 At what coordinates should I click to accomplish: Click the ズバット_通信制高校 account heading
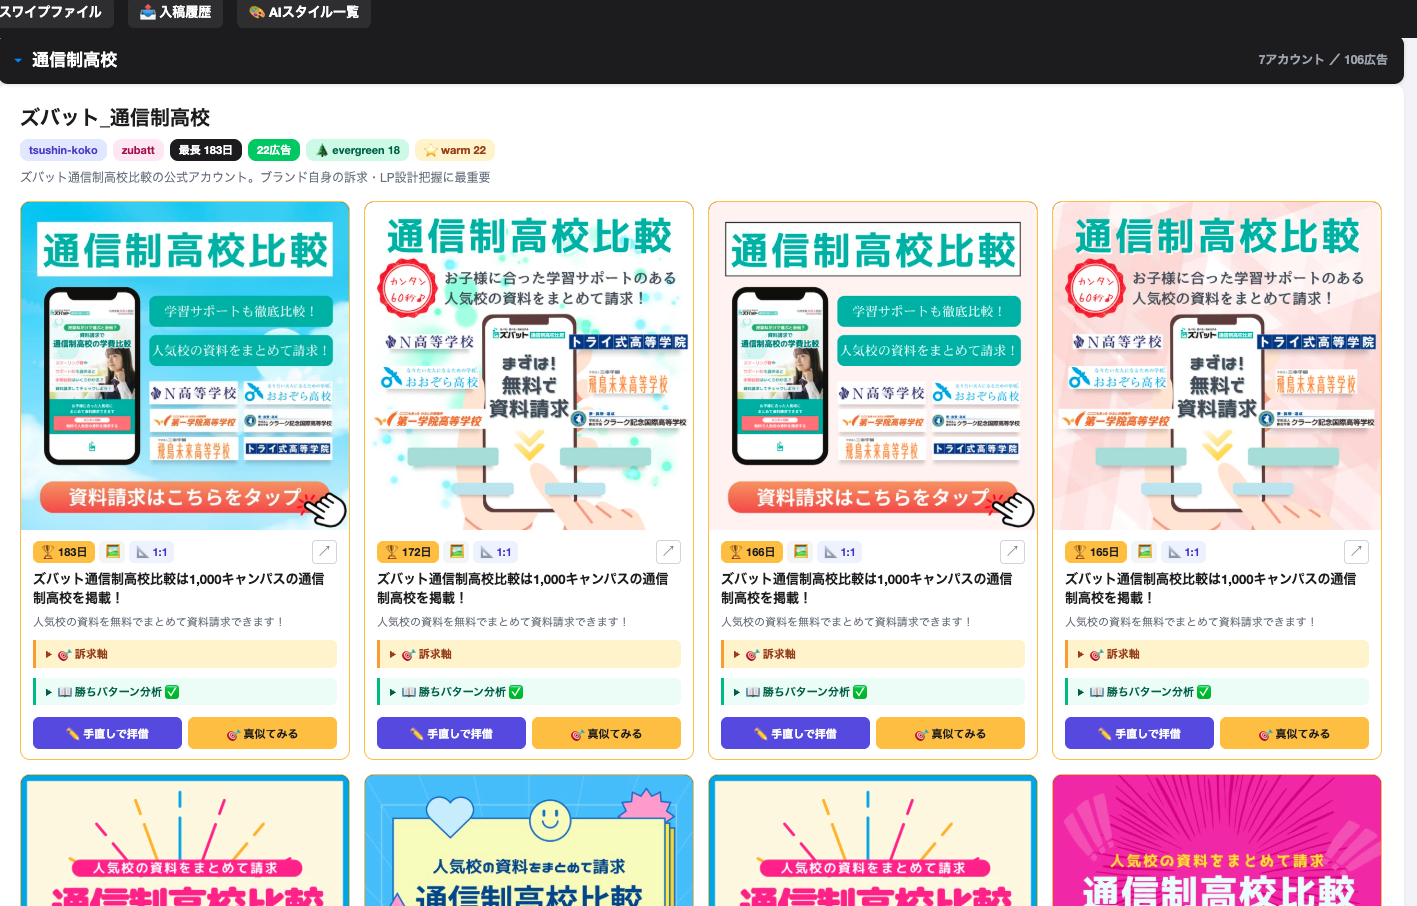[x=115, y=118]
